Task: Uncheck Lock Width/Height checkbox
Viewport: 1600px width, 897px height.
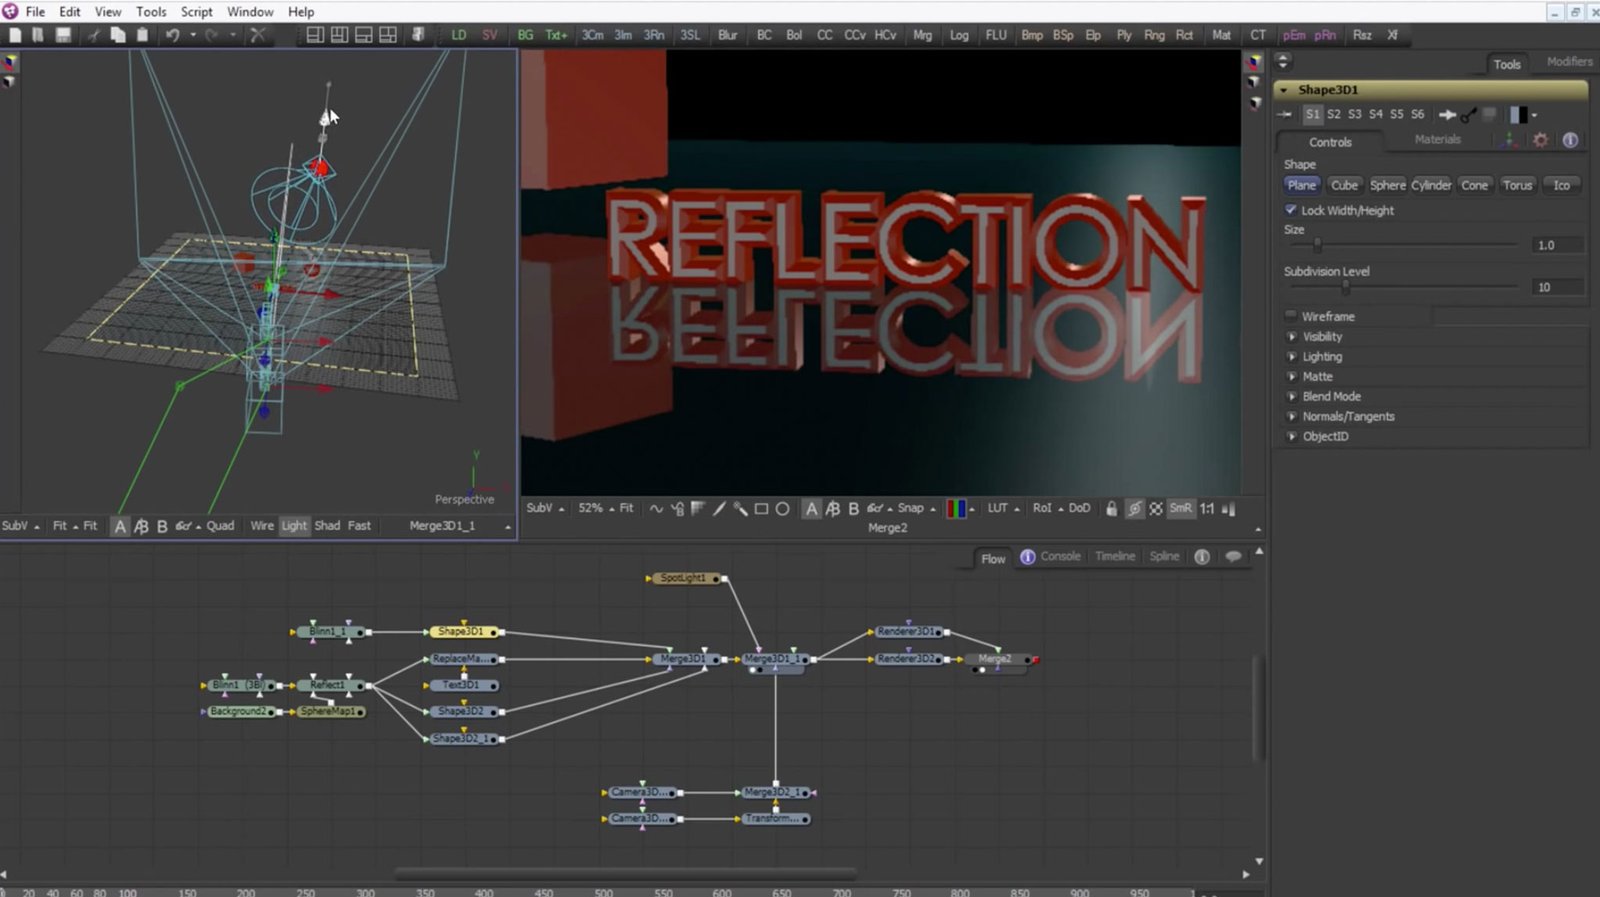Action: [1291, 210]
